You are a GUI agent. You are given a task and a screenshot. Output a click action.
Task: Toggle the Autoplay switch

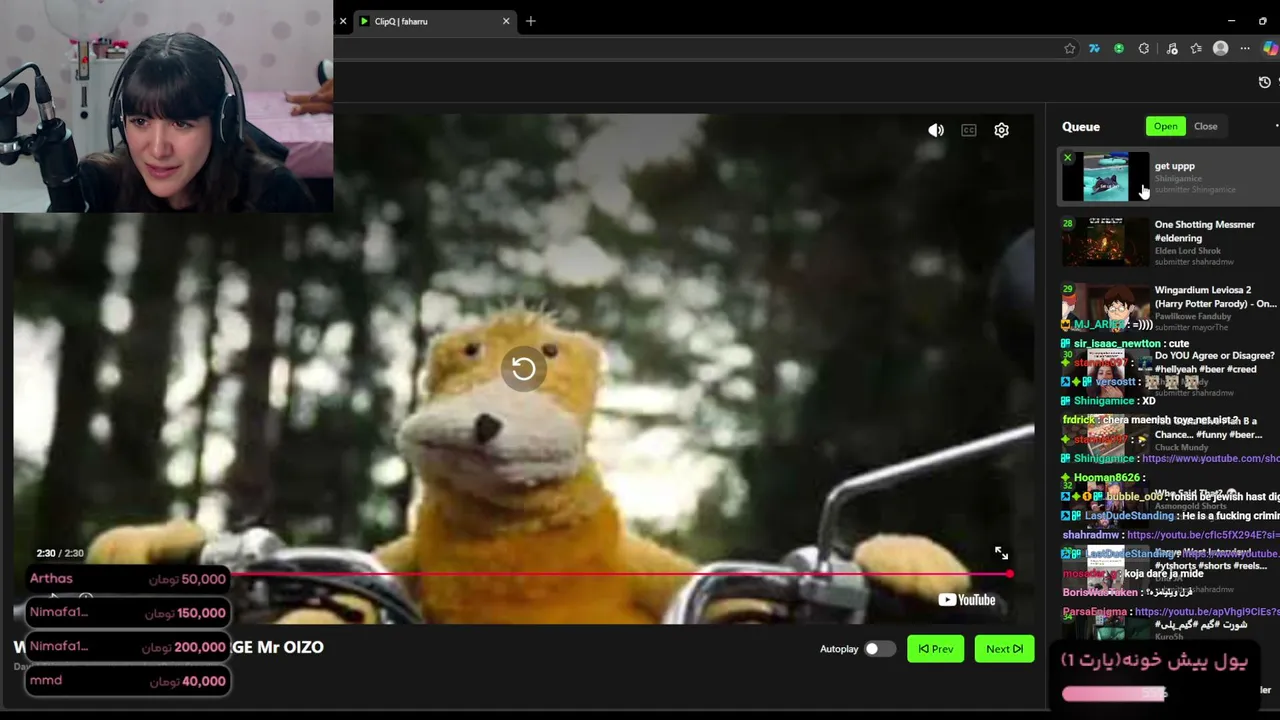coord(879,649)
